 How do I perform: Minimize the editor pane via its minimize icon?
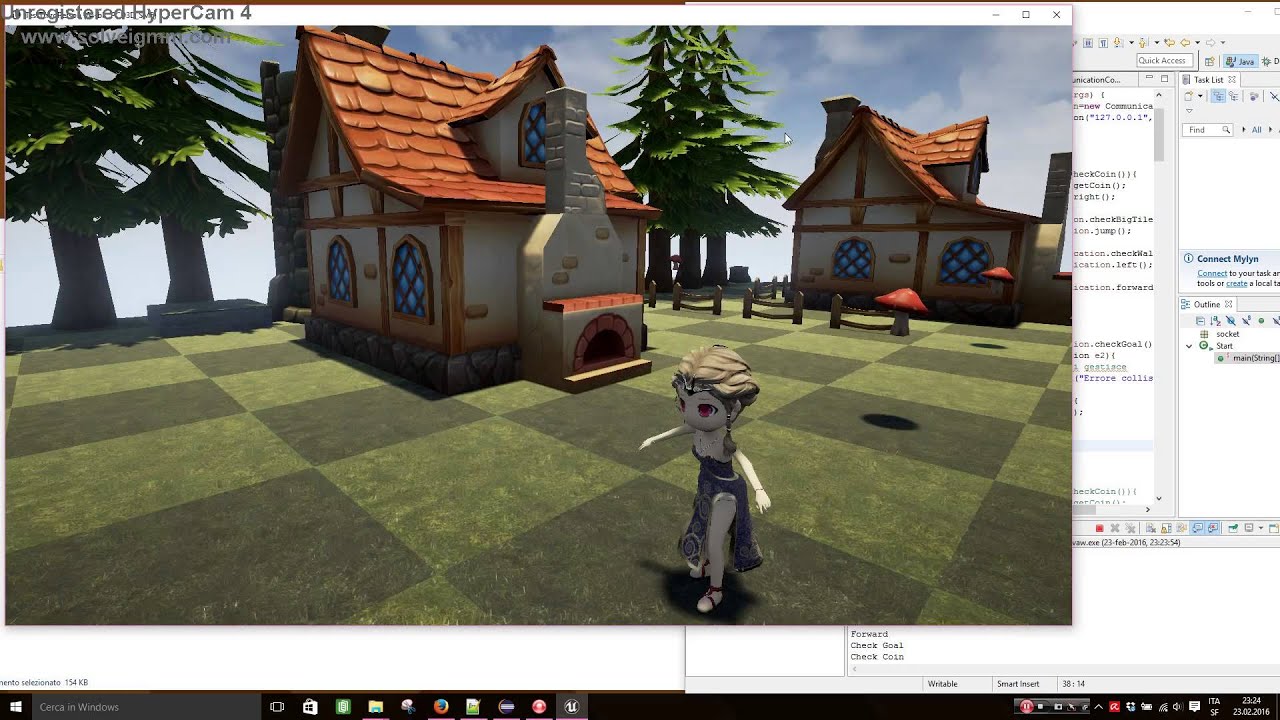[x=1149, y=78]
